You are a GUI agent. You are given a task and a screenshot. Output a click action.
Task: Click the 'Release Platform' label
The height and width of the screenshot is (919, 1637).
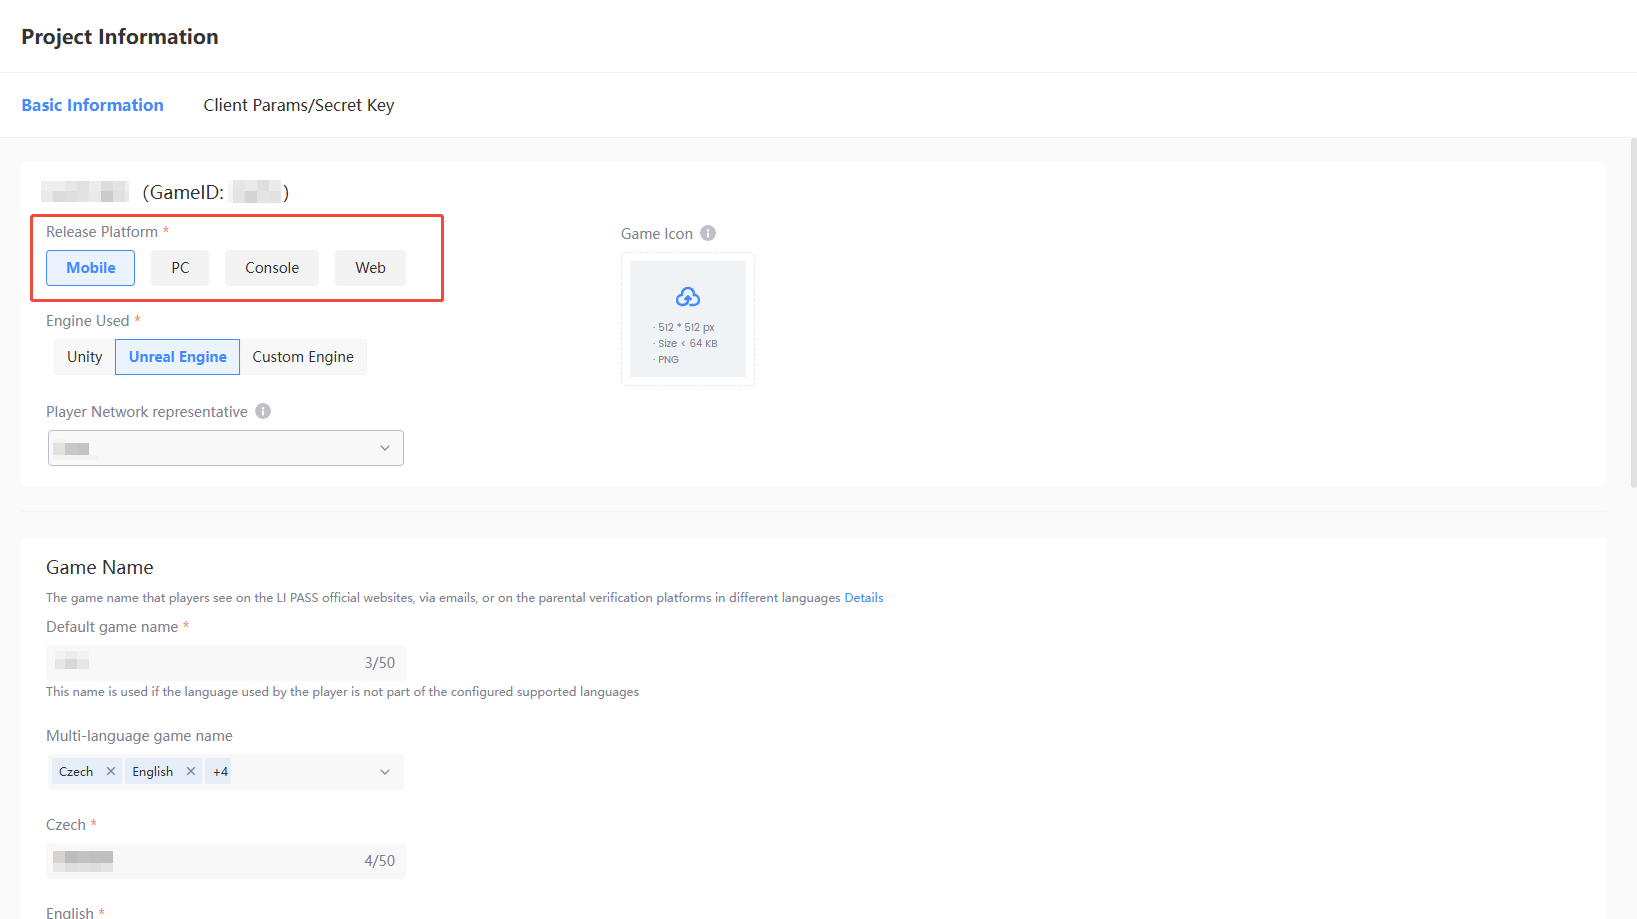(102, 232)
